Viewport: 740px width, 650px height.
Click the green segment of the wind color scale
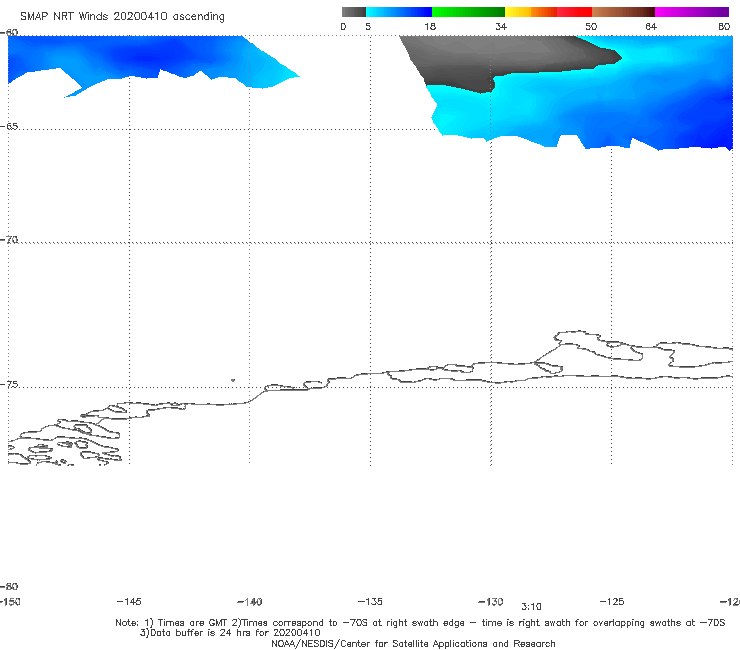468,12
